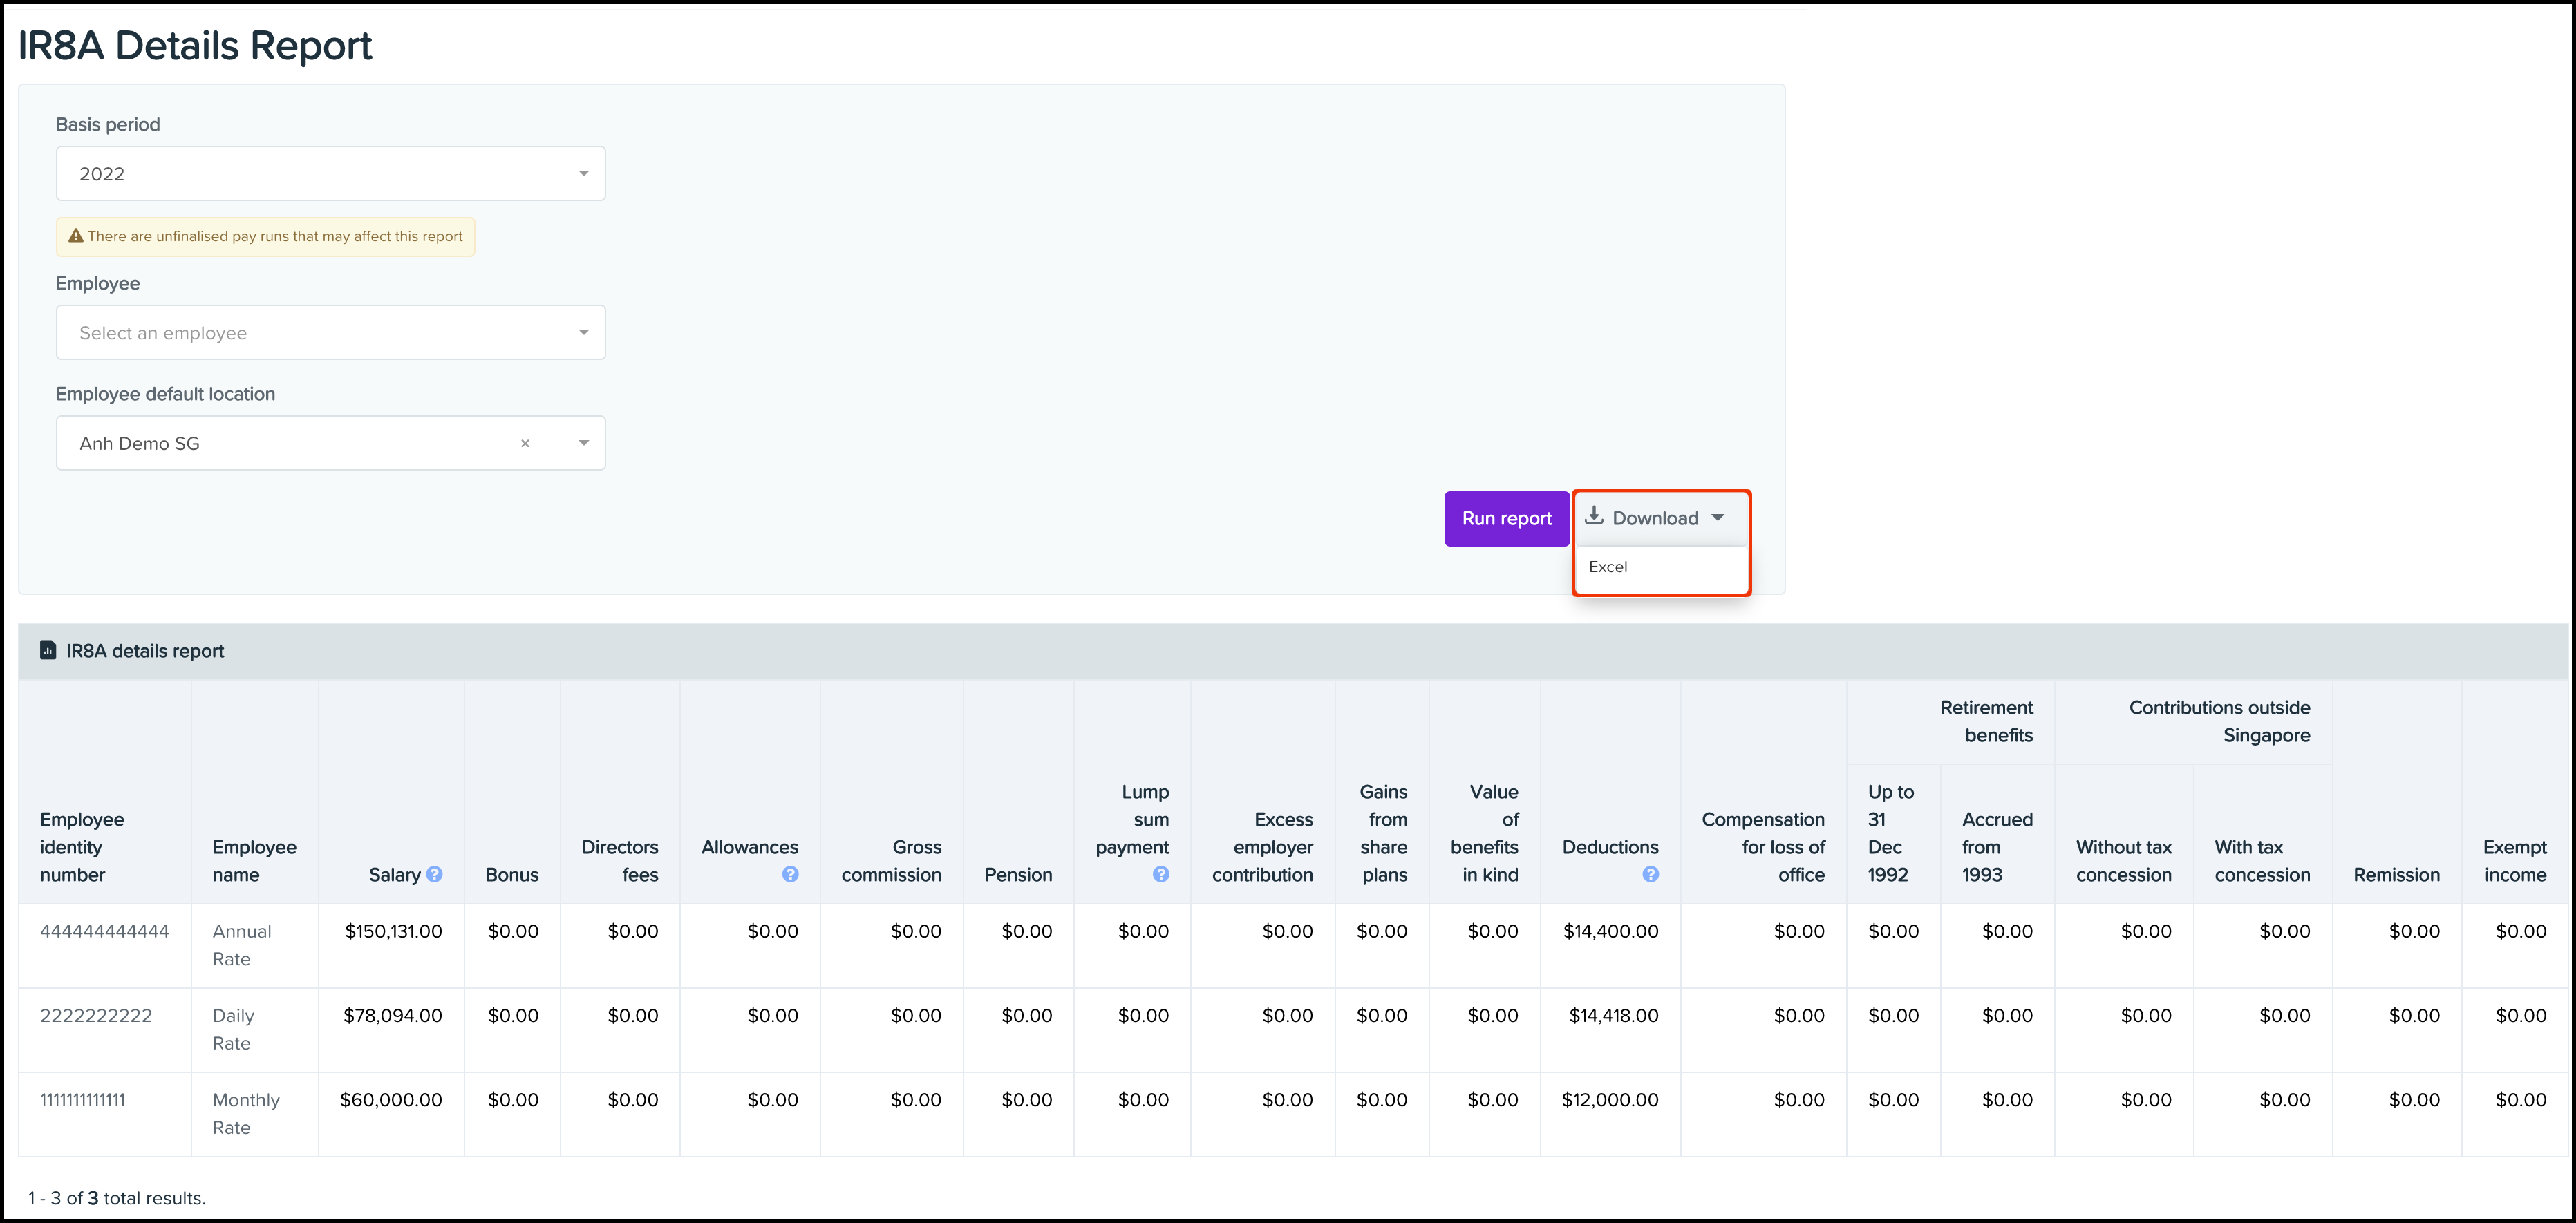Click the Allowances help question icon
This screenshot has width=2576, height=1223.
coord(790,874)
